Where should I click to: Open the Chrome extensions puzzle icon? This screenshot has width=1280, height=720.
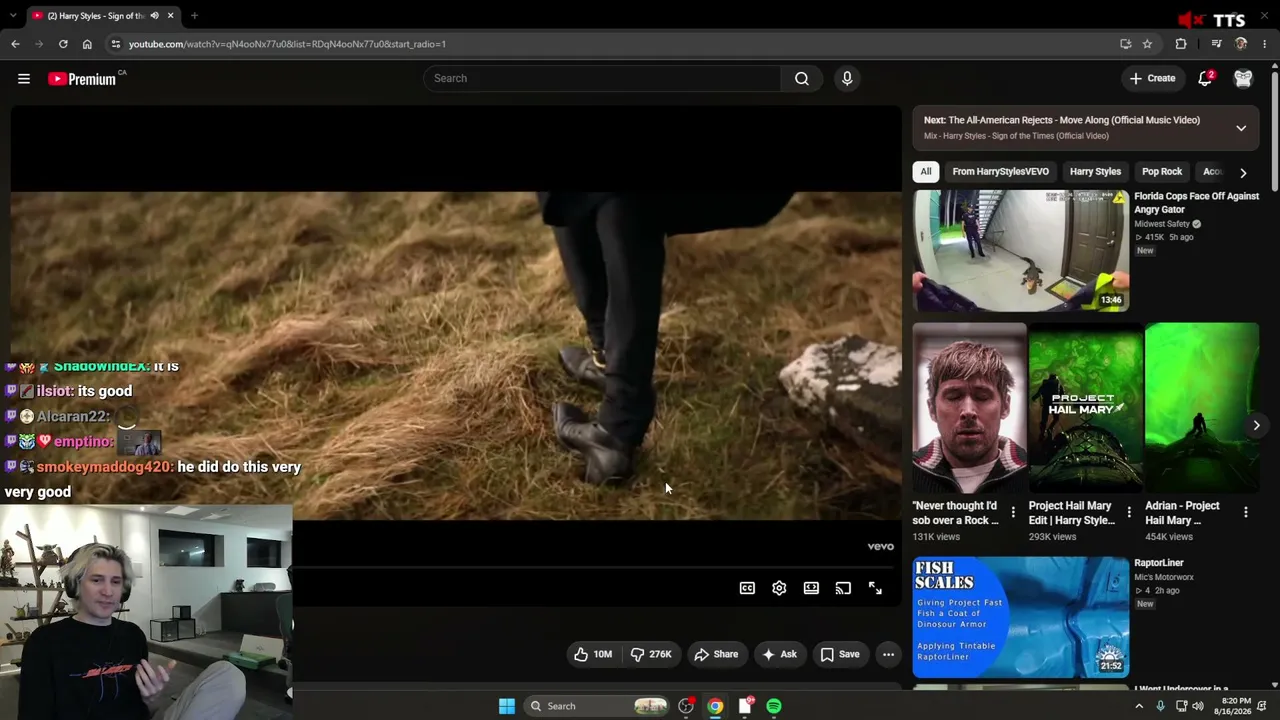[1181, 44]
